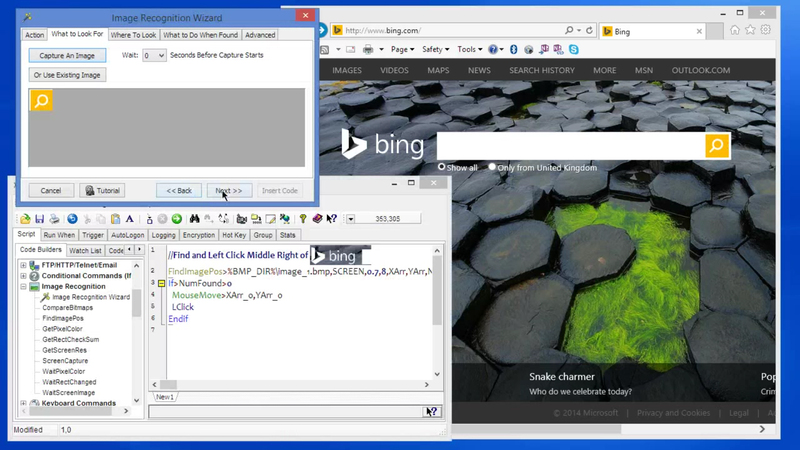Click the IE settings gear icon
800x450 pixels.
coord(766,30)
